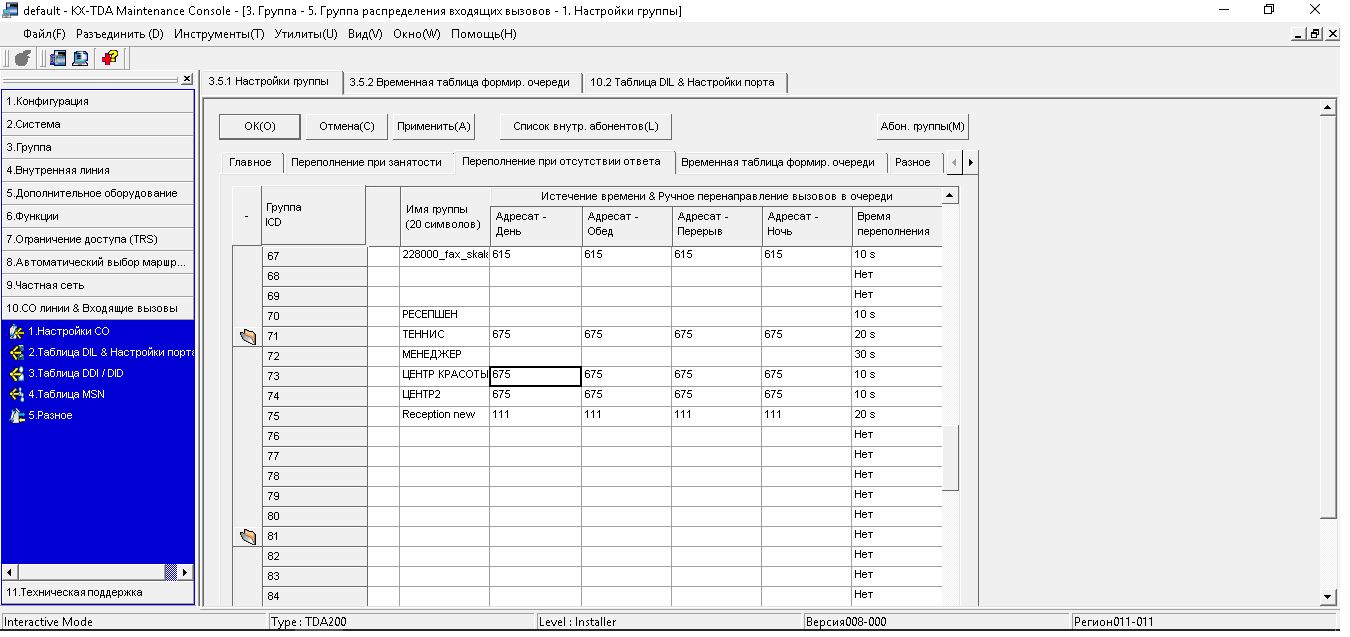Close the left navigation panel
1350x637 pixels.
[187, 79]
